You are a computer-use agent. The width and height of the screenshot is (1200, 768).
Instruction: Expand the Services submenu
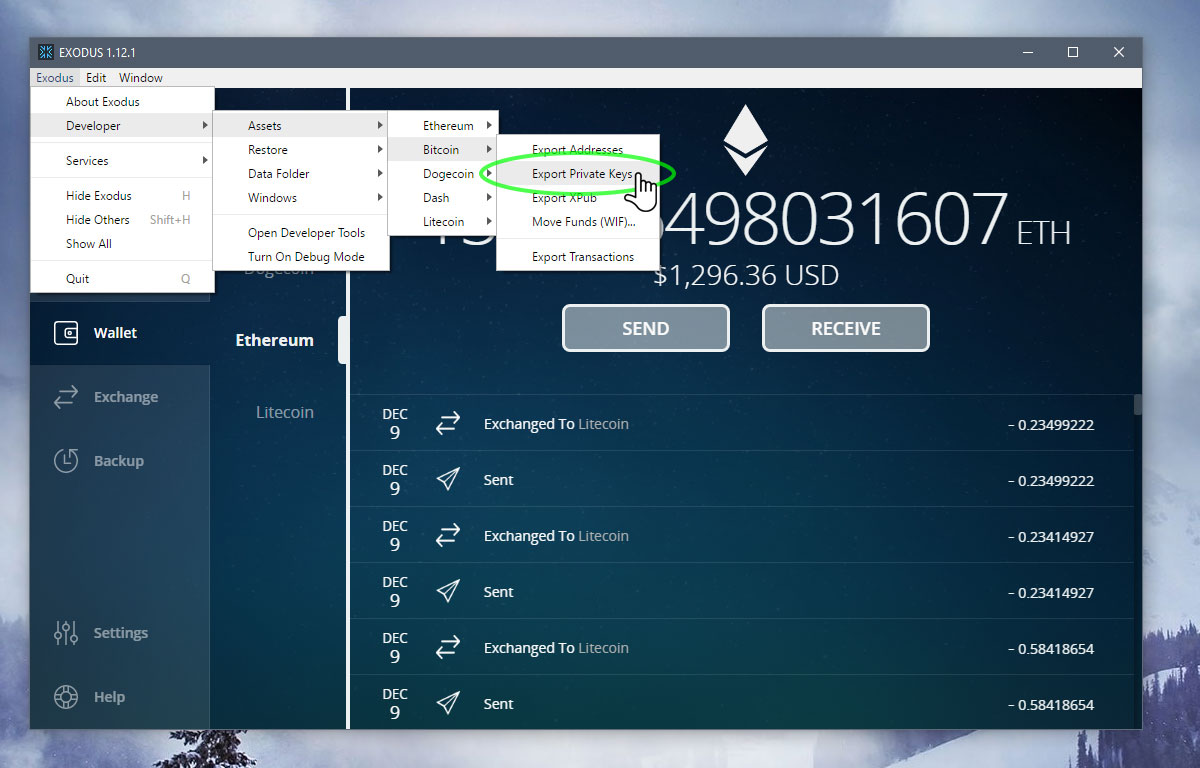click(122, 161)
